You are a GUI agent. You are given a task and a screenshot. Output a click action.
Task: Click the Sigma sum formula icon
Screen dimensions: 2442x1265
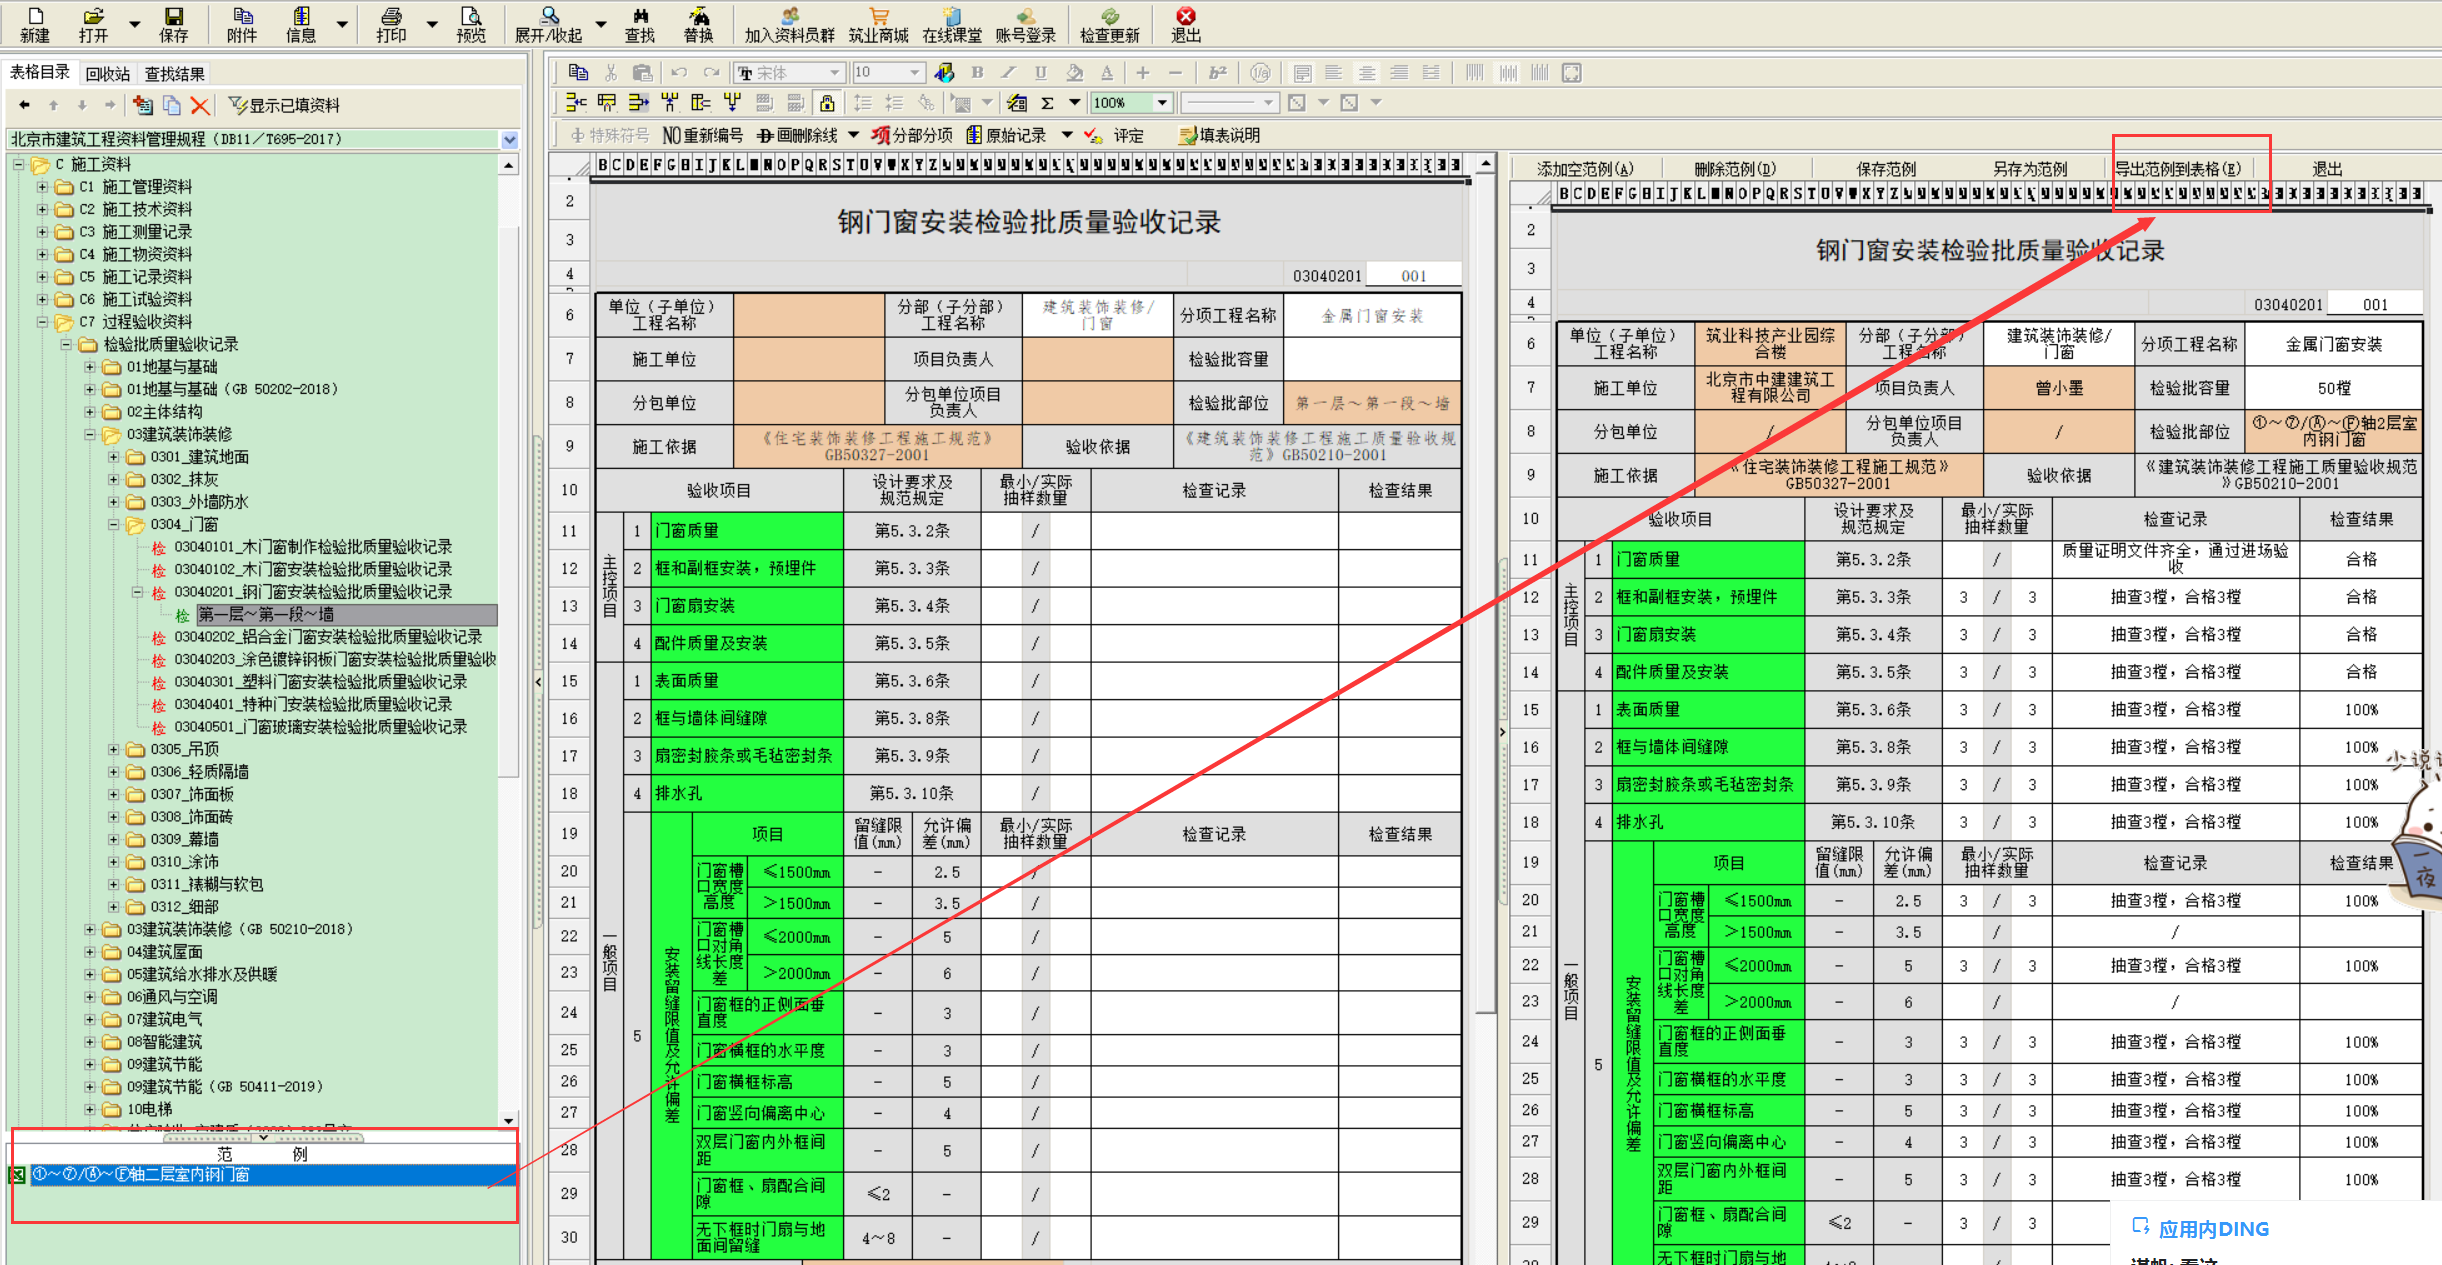coord(1047,103)
